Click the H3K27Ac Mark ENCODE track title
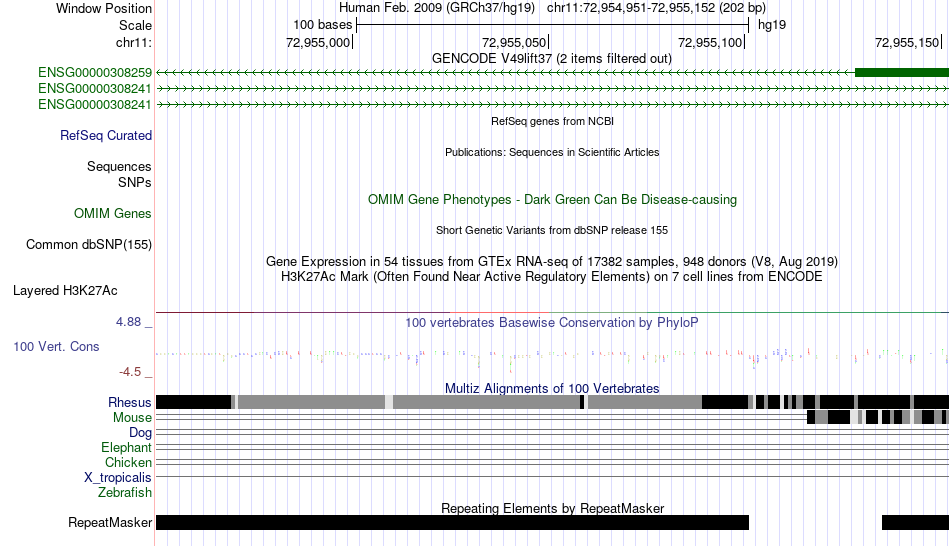 pos(552,277)
